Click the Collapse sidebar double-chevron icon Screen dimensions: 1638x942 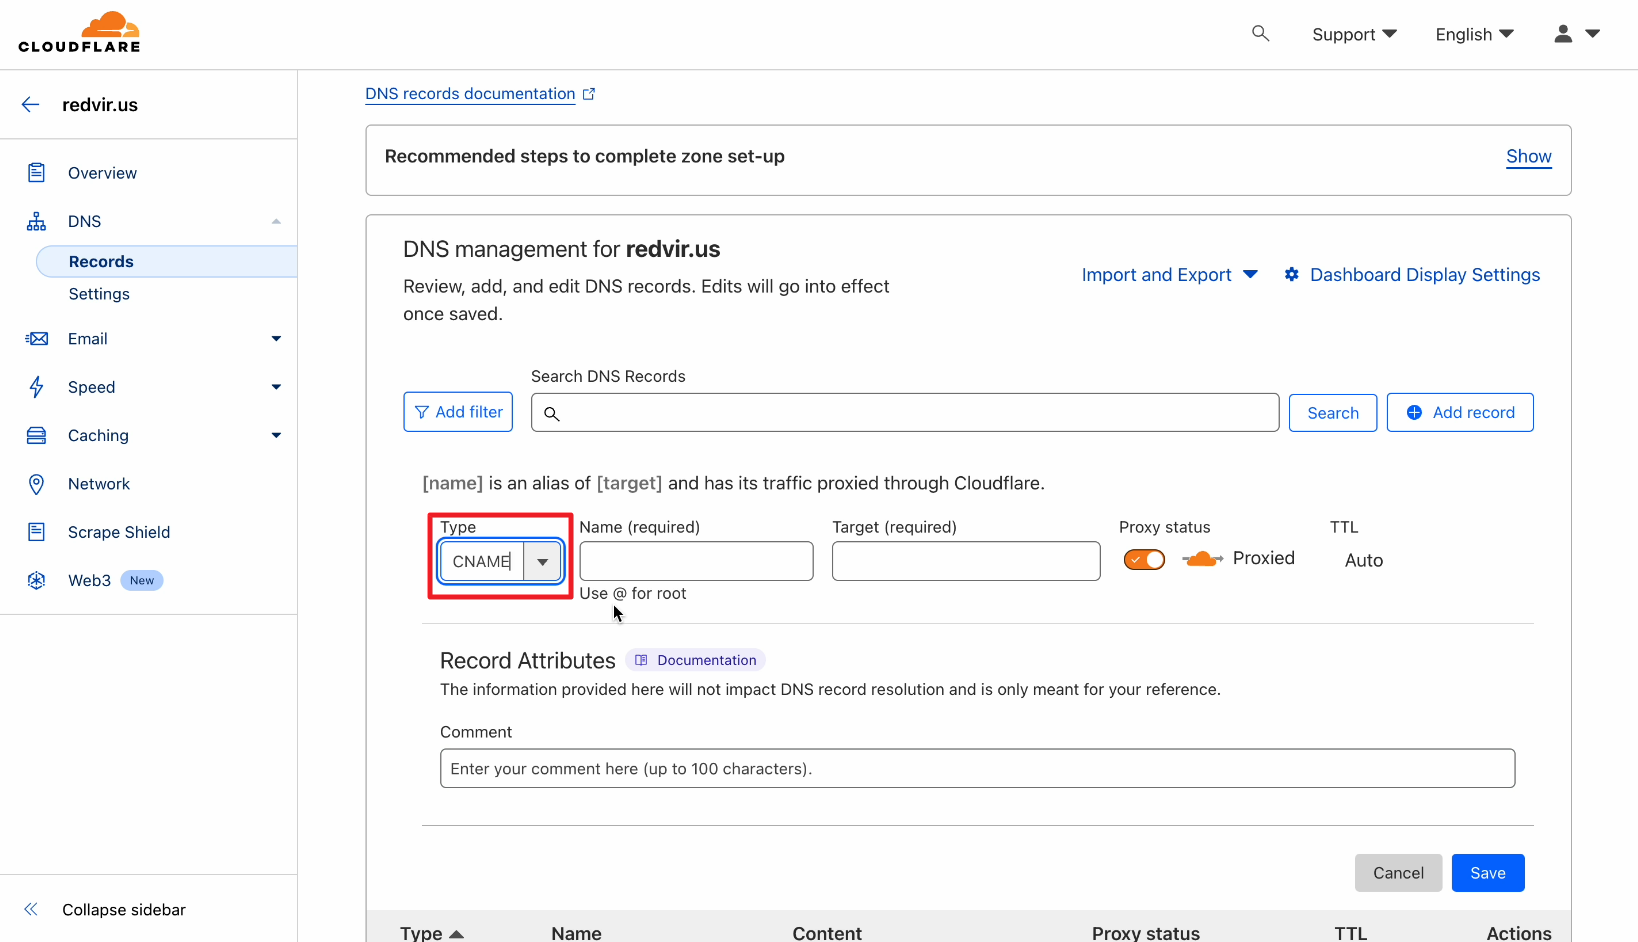pos(31,910)
